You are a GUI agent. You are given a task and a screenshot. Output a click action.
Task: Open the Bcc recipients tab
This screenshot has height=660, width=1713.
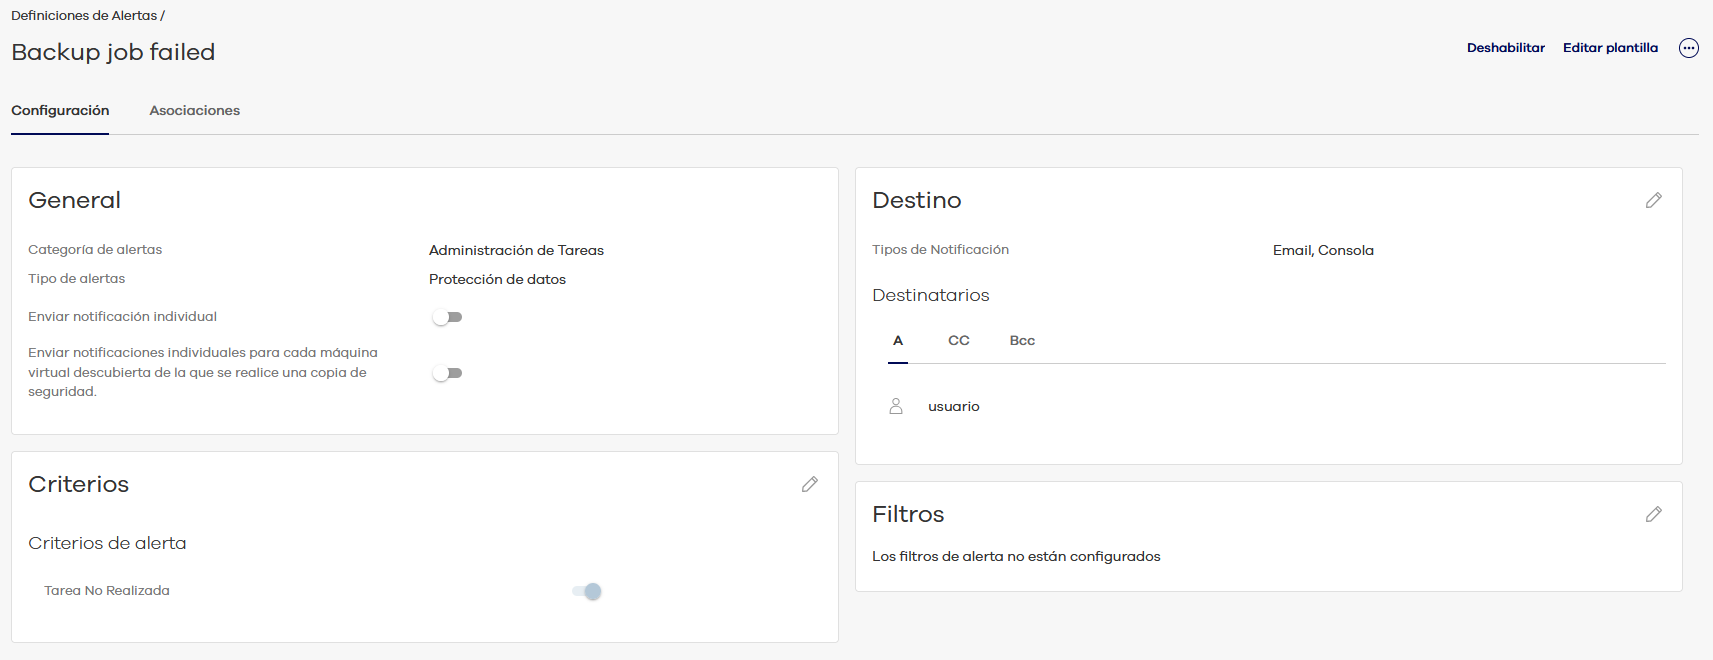tap(1022, 341)
